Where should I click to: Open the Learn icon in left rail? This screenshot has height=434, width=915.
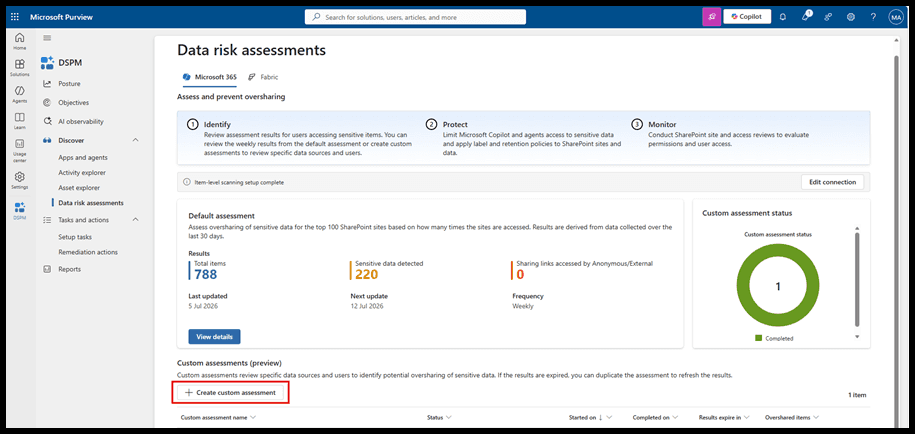tap(20, 120)
